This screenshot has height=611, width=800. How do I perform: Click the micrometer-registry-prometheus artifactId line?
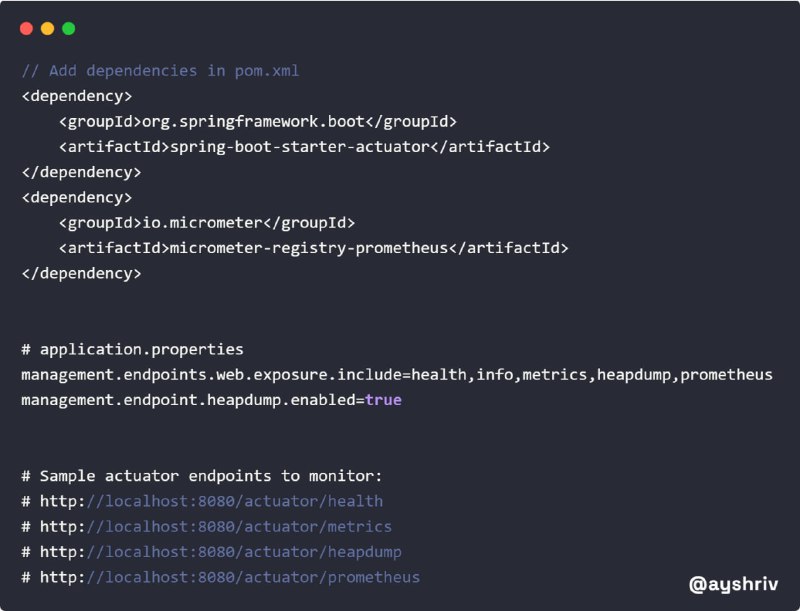click(313, 248)
